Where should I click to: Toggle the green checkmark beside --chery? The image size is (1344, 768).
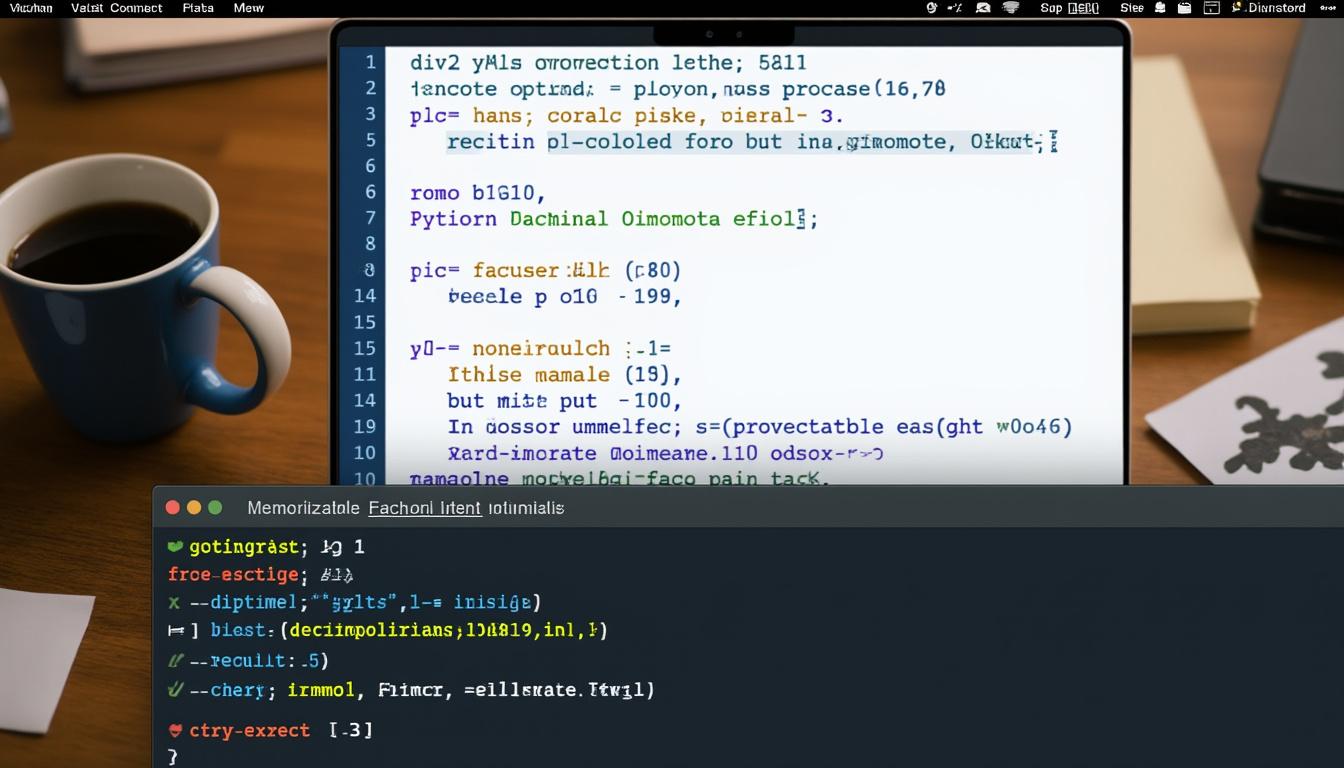[174, 689]
